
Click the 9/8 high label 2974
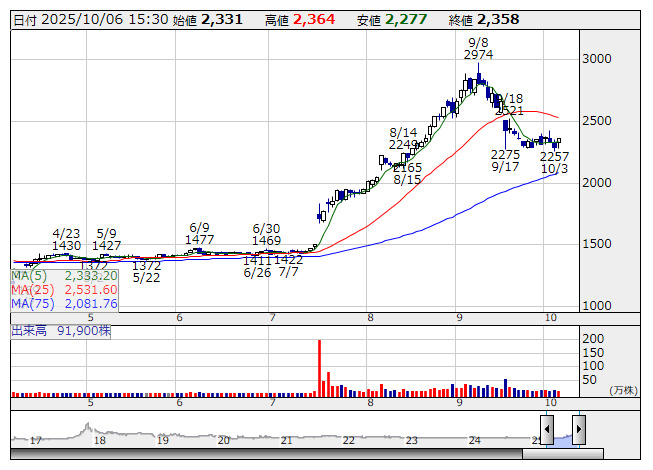point(479,55)
